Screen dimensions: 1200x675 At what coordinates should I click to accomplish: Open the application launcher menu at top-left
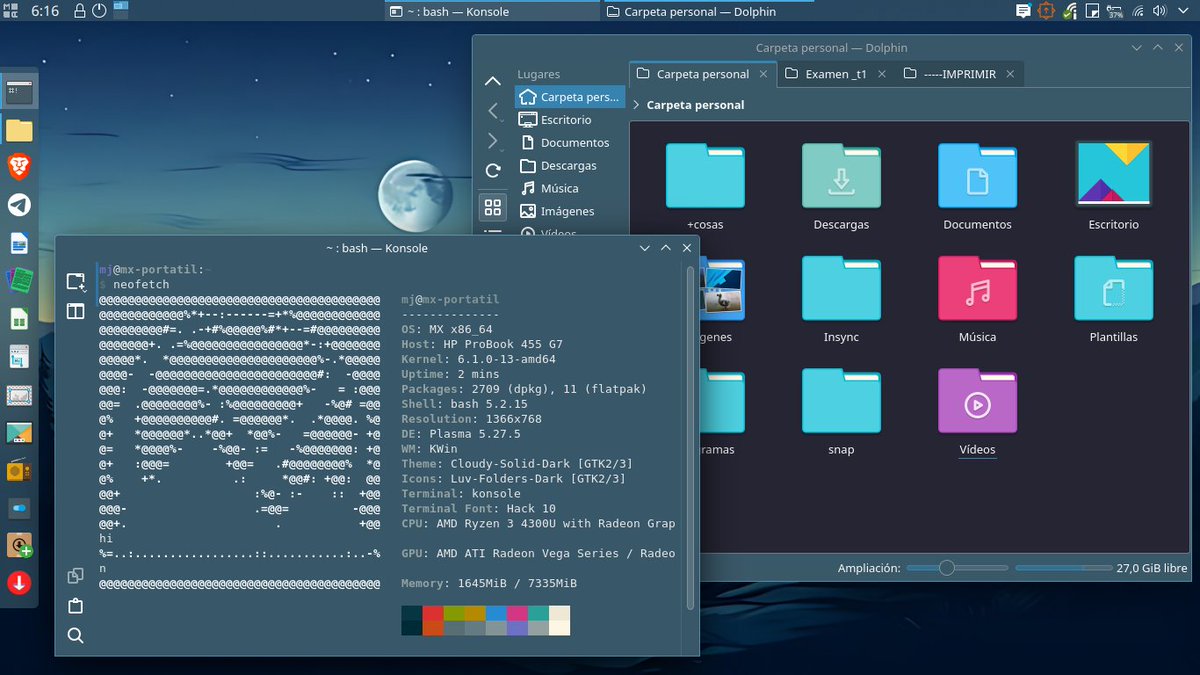(9, 11)
